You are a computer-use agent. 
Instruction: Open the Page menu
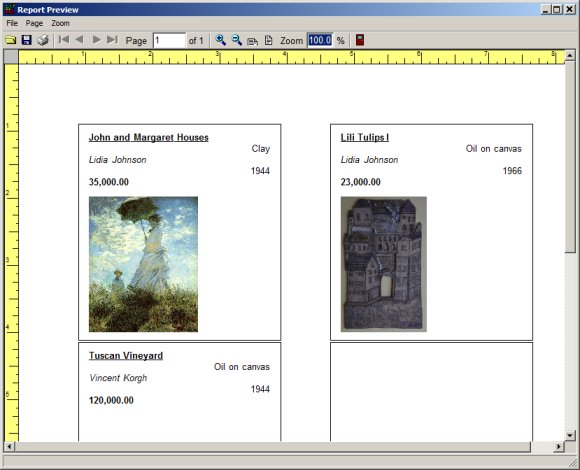click(x=34, y=23)
